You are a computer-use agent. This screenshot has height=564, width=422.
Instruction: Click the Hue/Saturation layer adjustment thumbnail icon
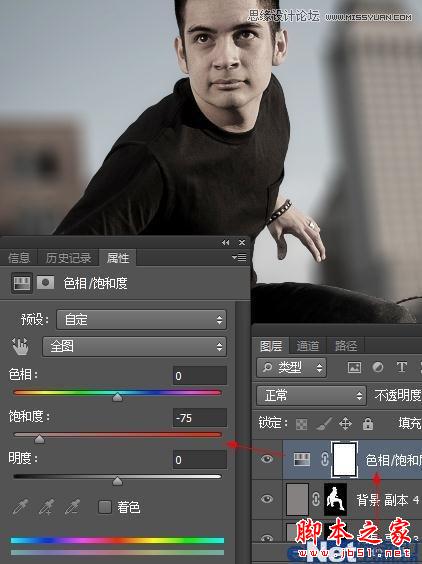(302, 459)
